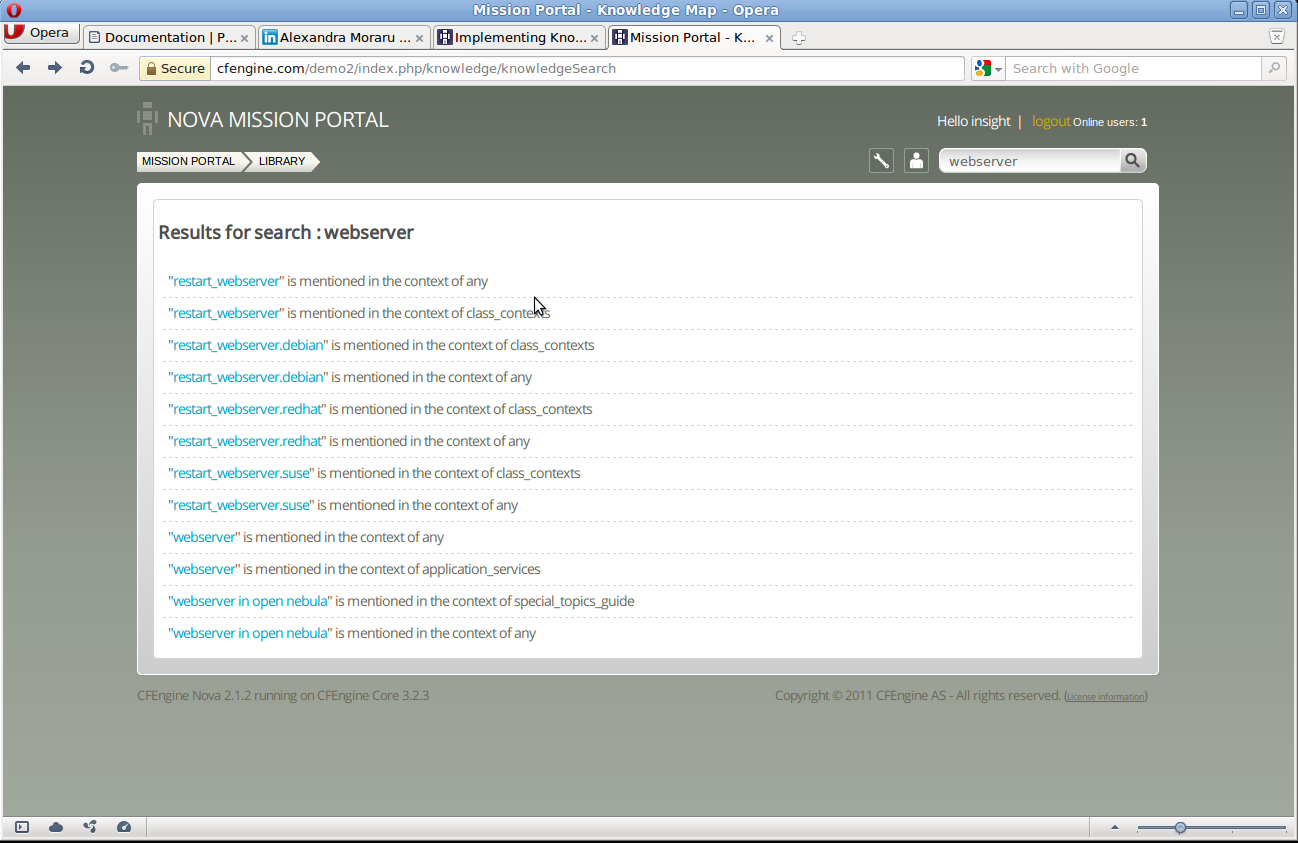
Task: Submit search with portal magnifier icon
Action: coord(1133,161)
